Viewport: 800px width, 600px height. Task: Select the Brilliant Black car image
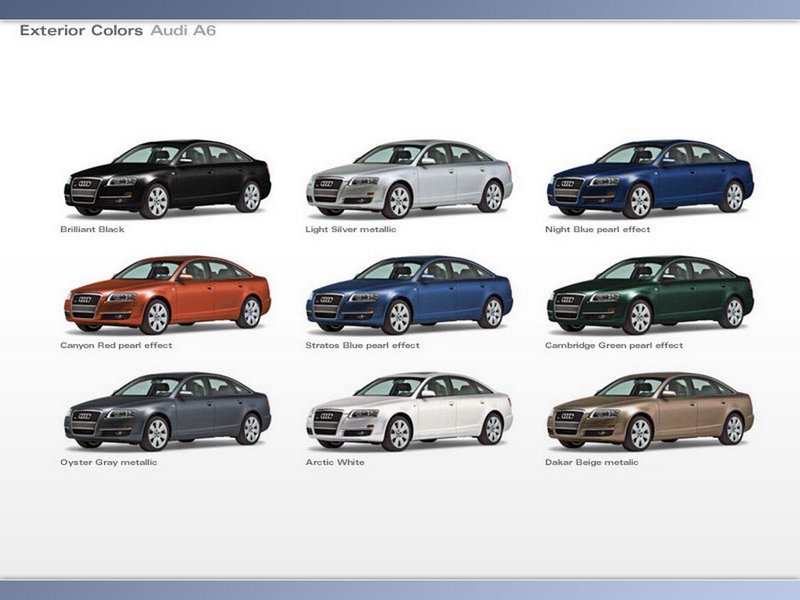(167, 179)
